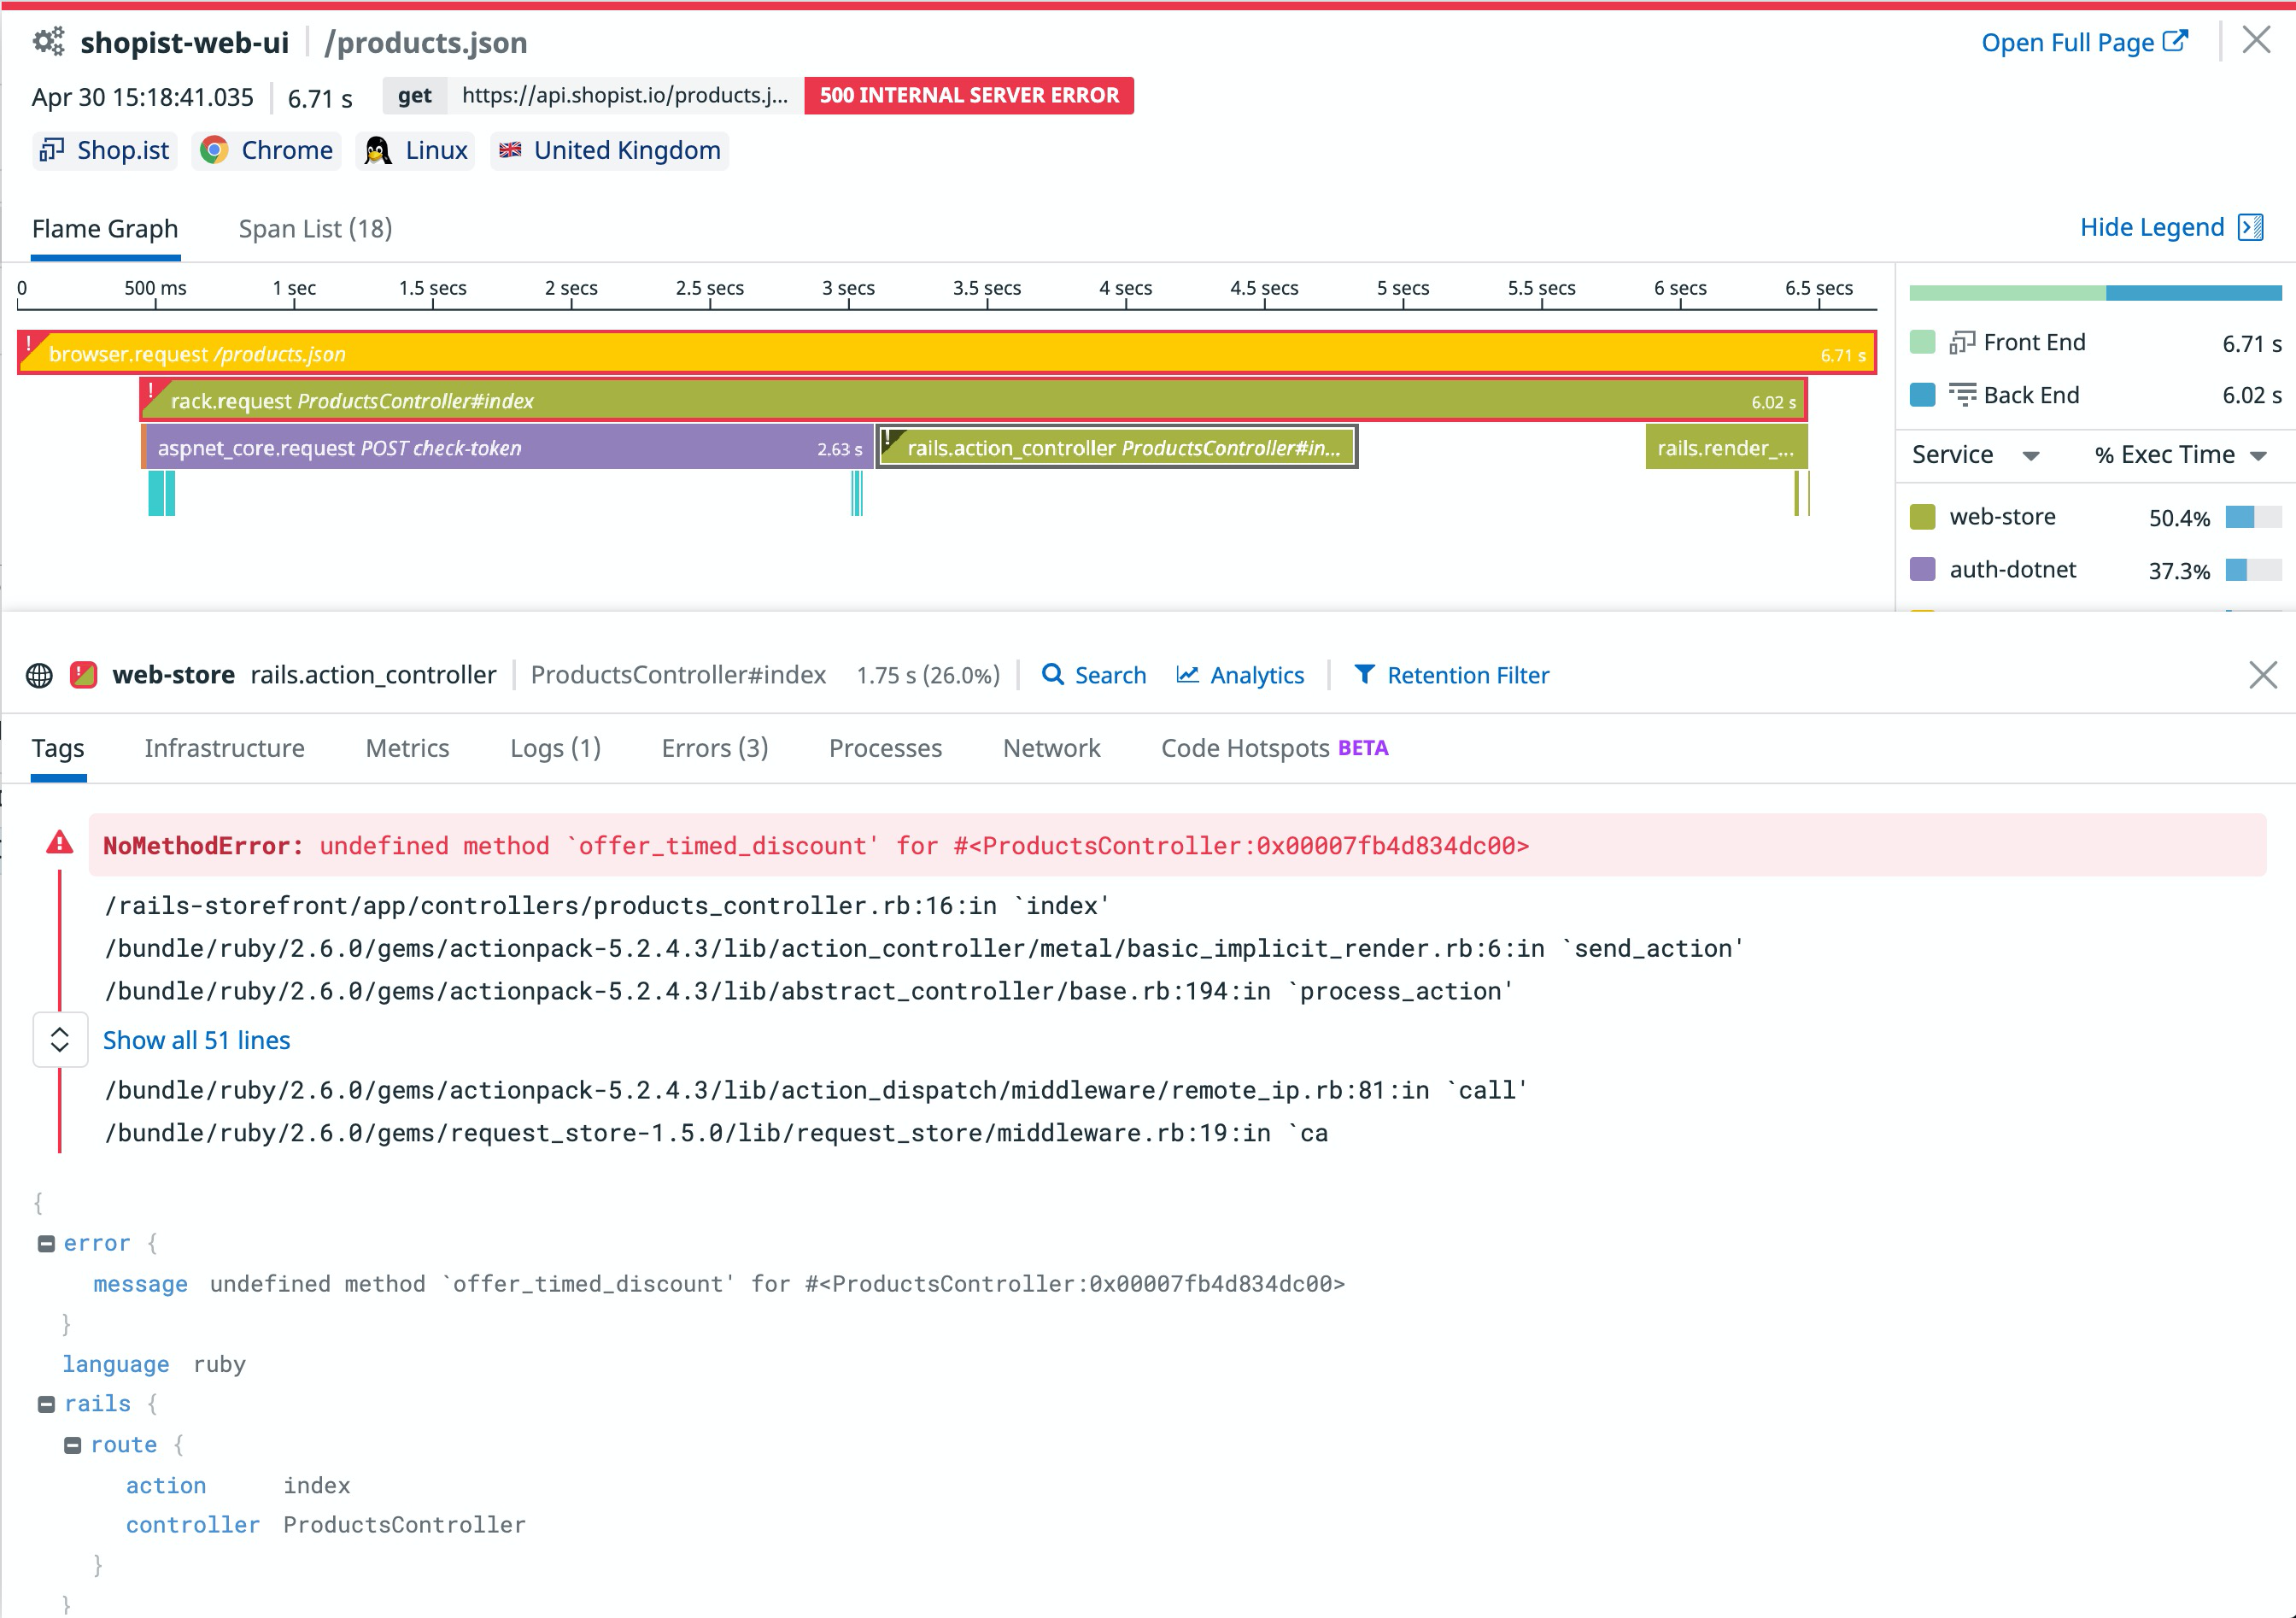
Task: Click the Chrome browser icon tag
Action: tap(215, 150)
